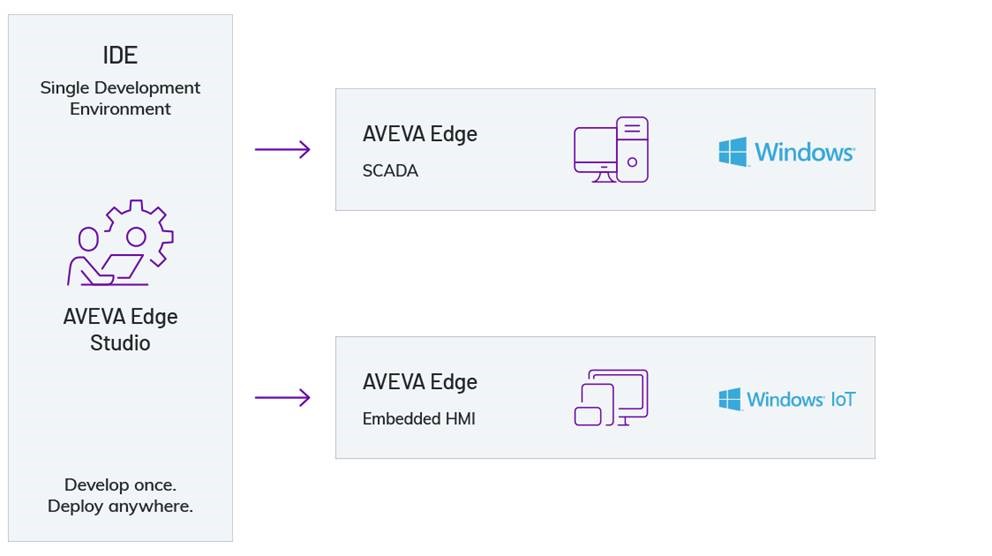Viewport: 992px width, 556px height.
Task: Click the Single Development Environment text
Action: point(120,98)
